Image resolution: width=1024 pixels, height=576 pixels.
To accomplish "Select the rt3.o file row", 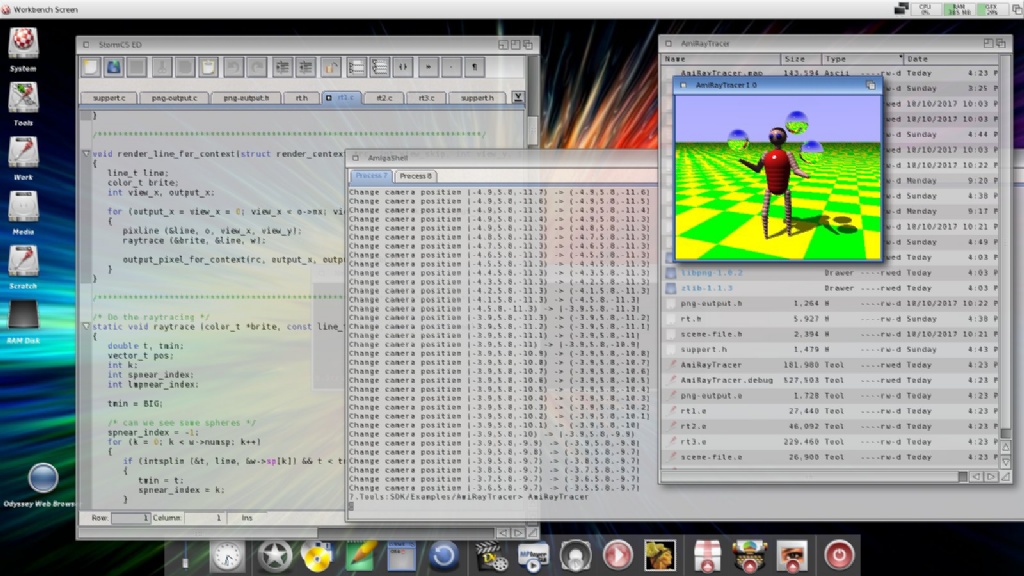I will tap(831, 442).
